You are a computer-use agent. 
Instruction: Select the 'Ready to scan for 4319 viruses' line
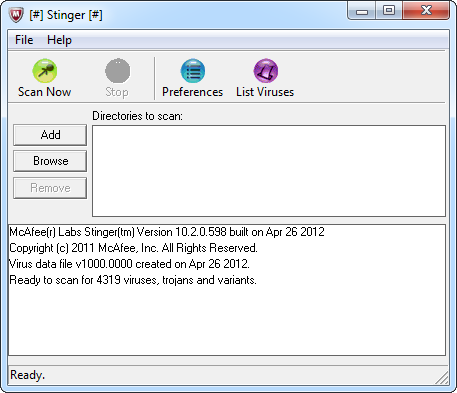(x=133, y=280)
